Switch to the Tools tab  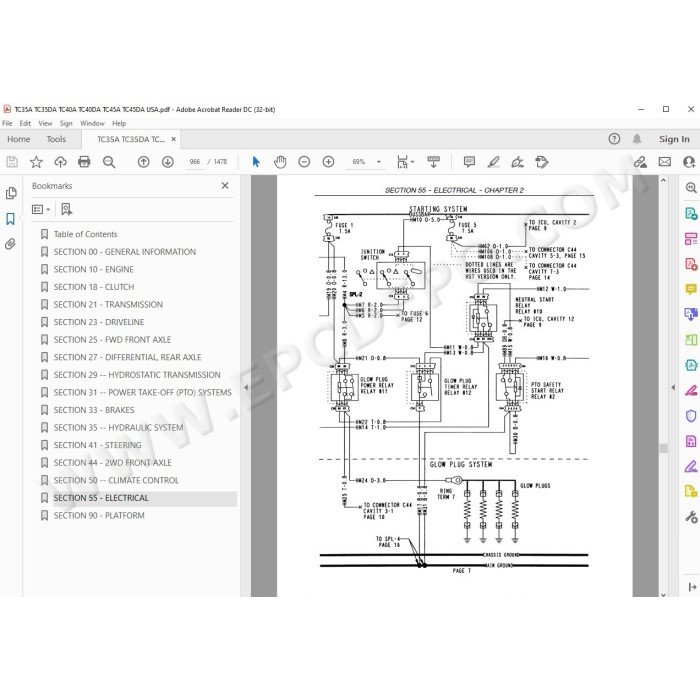(x=56, y=139)
